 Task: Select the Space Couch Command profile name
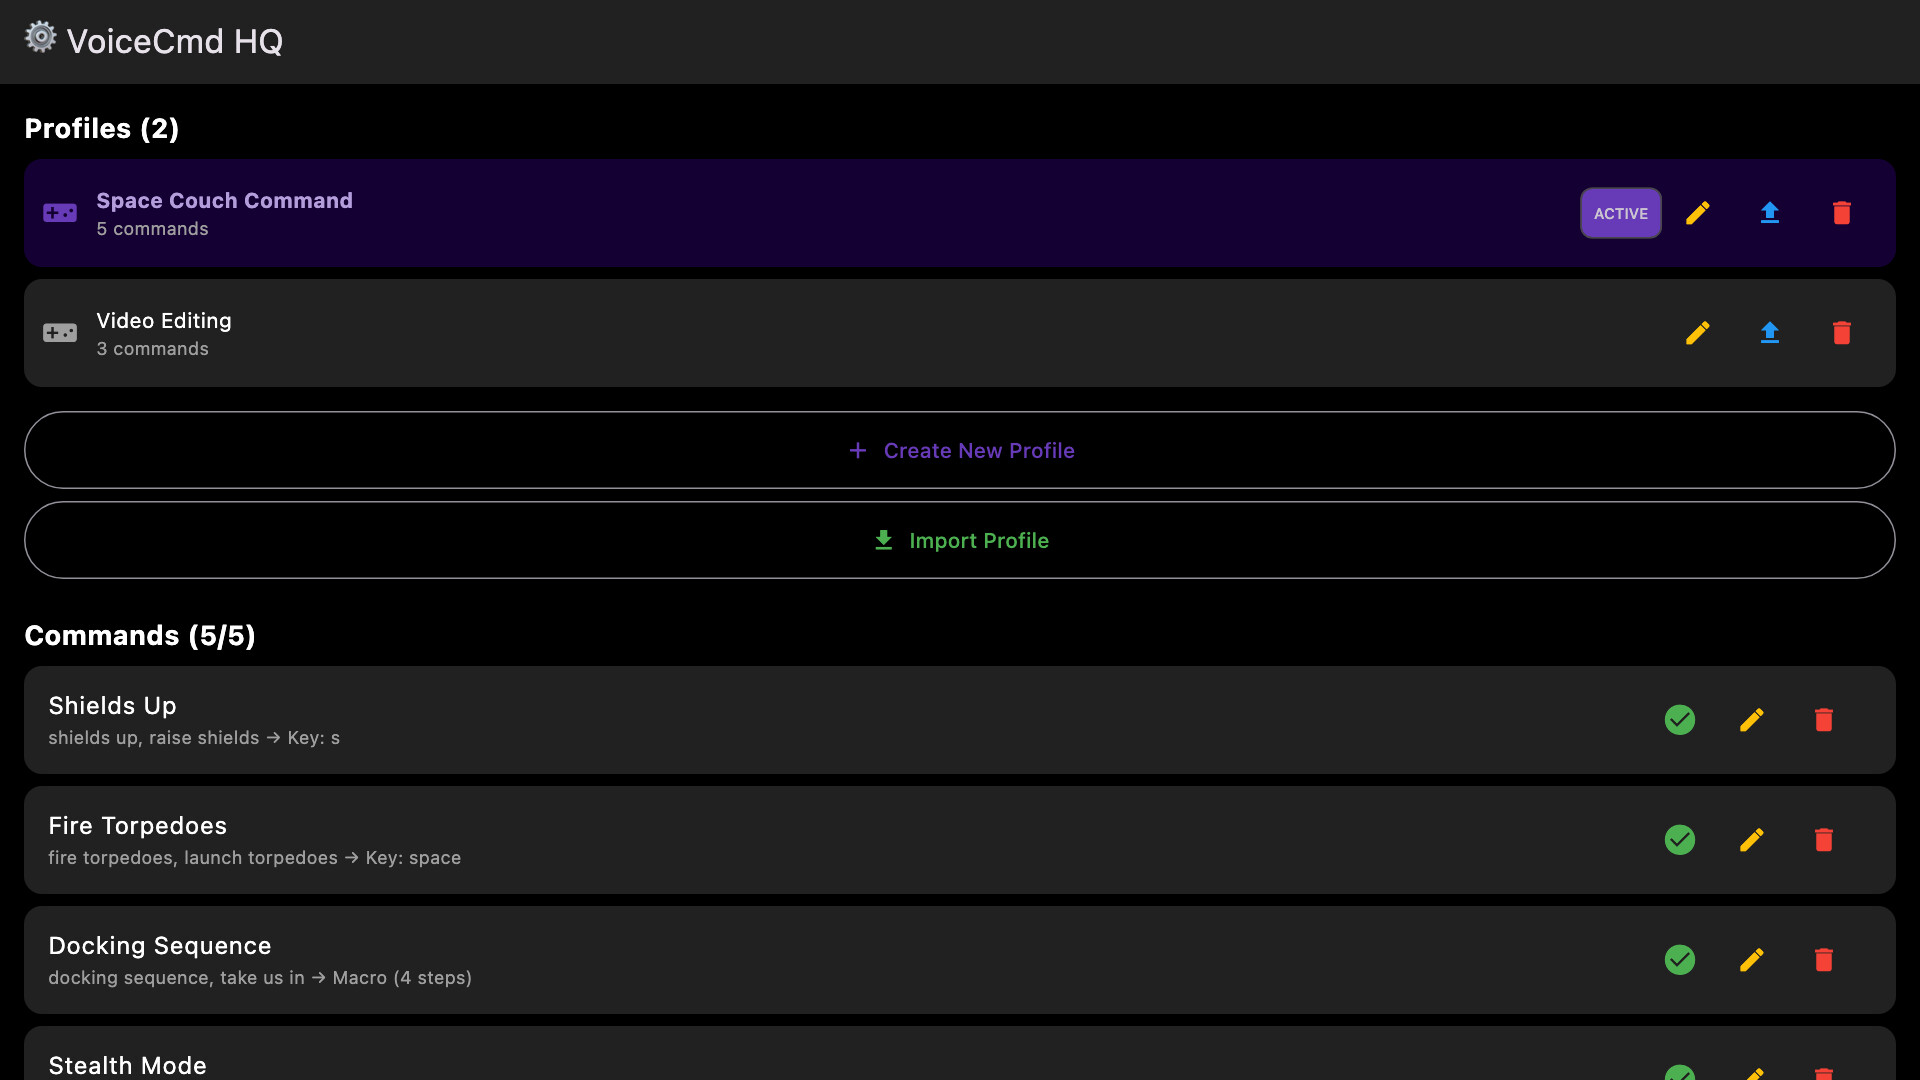coord(225,201)
